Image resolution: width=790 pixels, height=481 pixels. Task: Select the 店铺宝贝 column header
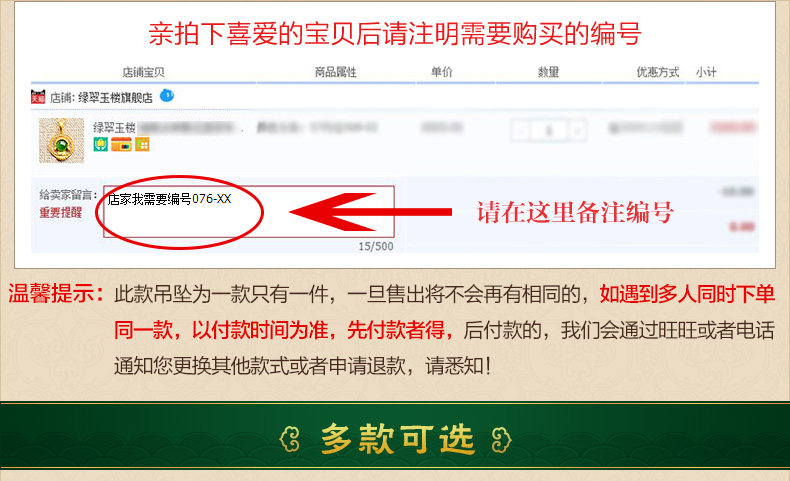click(144, 73)
